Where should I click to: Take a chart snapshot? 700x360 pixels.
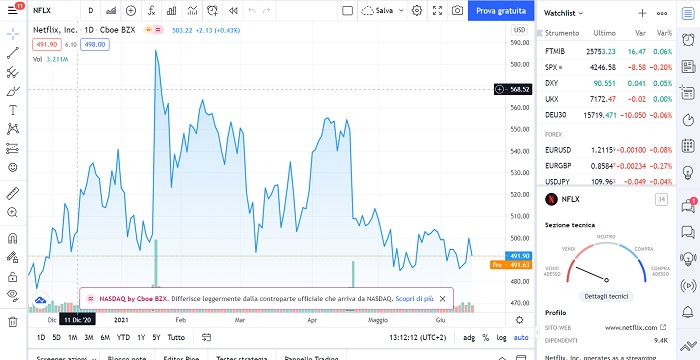coord(457,11)
